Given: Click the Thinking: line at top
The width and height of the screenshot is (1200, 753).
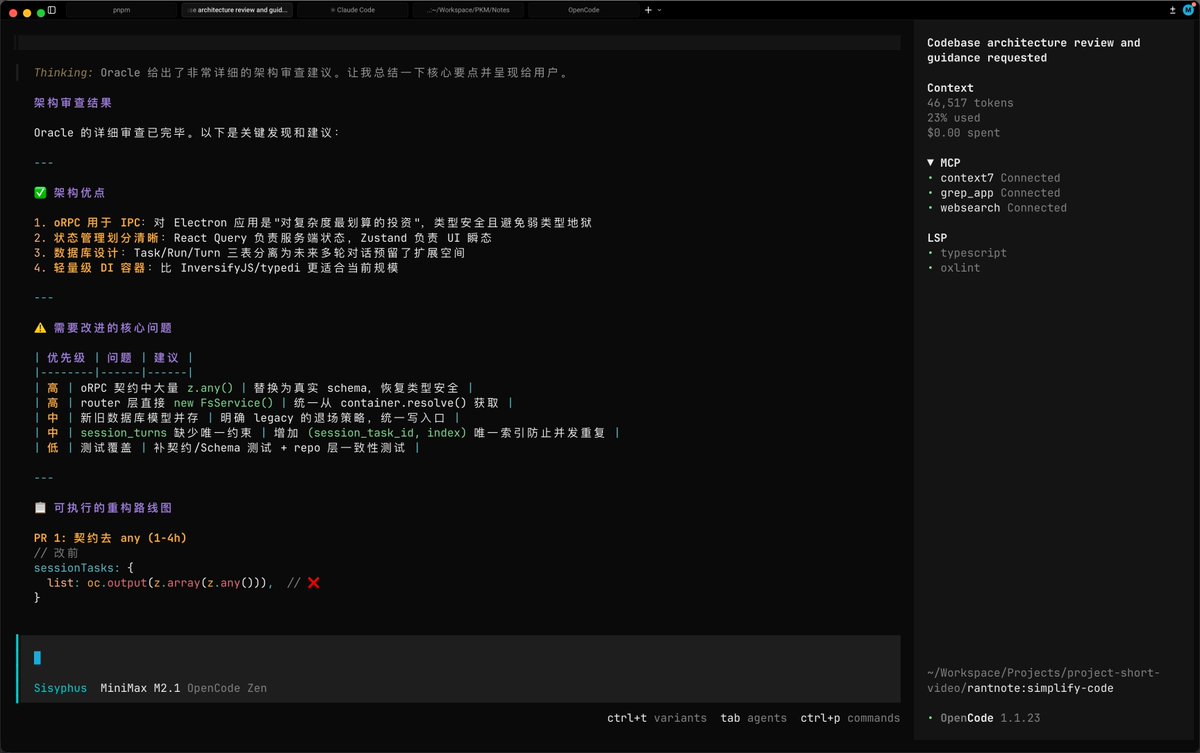Looking at the screenshot, I should point(300,73).
